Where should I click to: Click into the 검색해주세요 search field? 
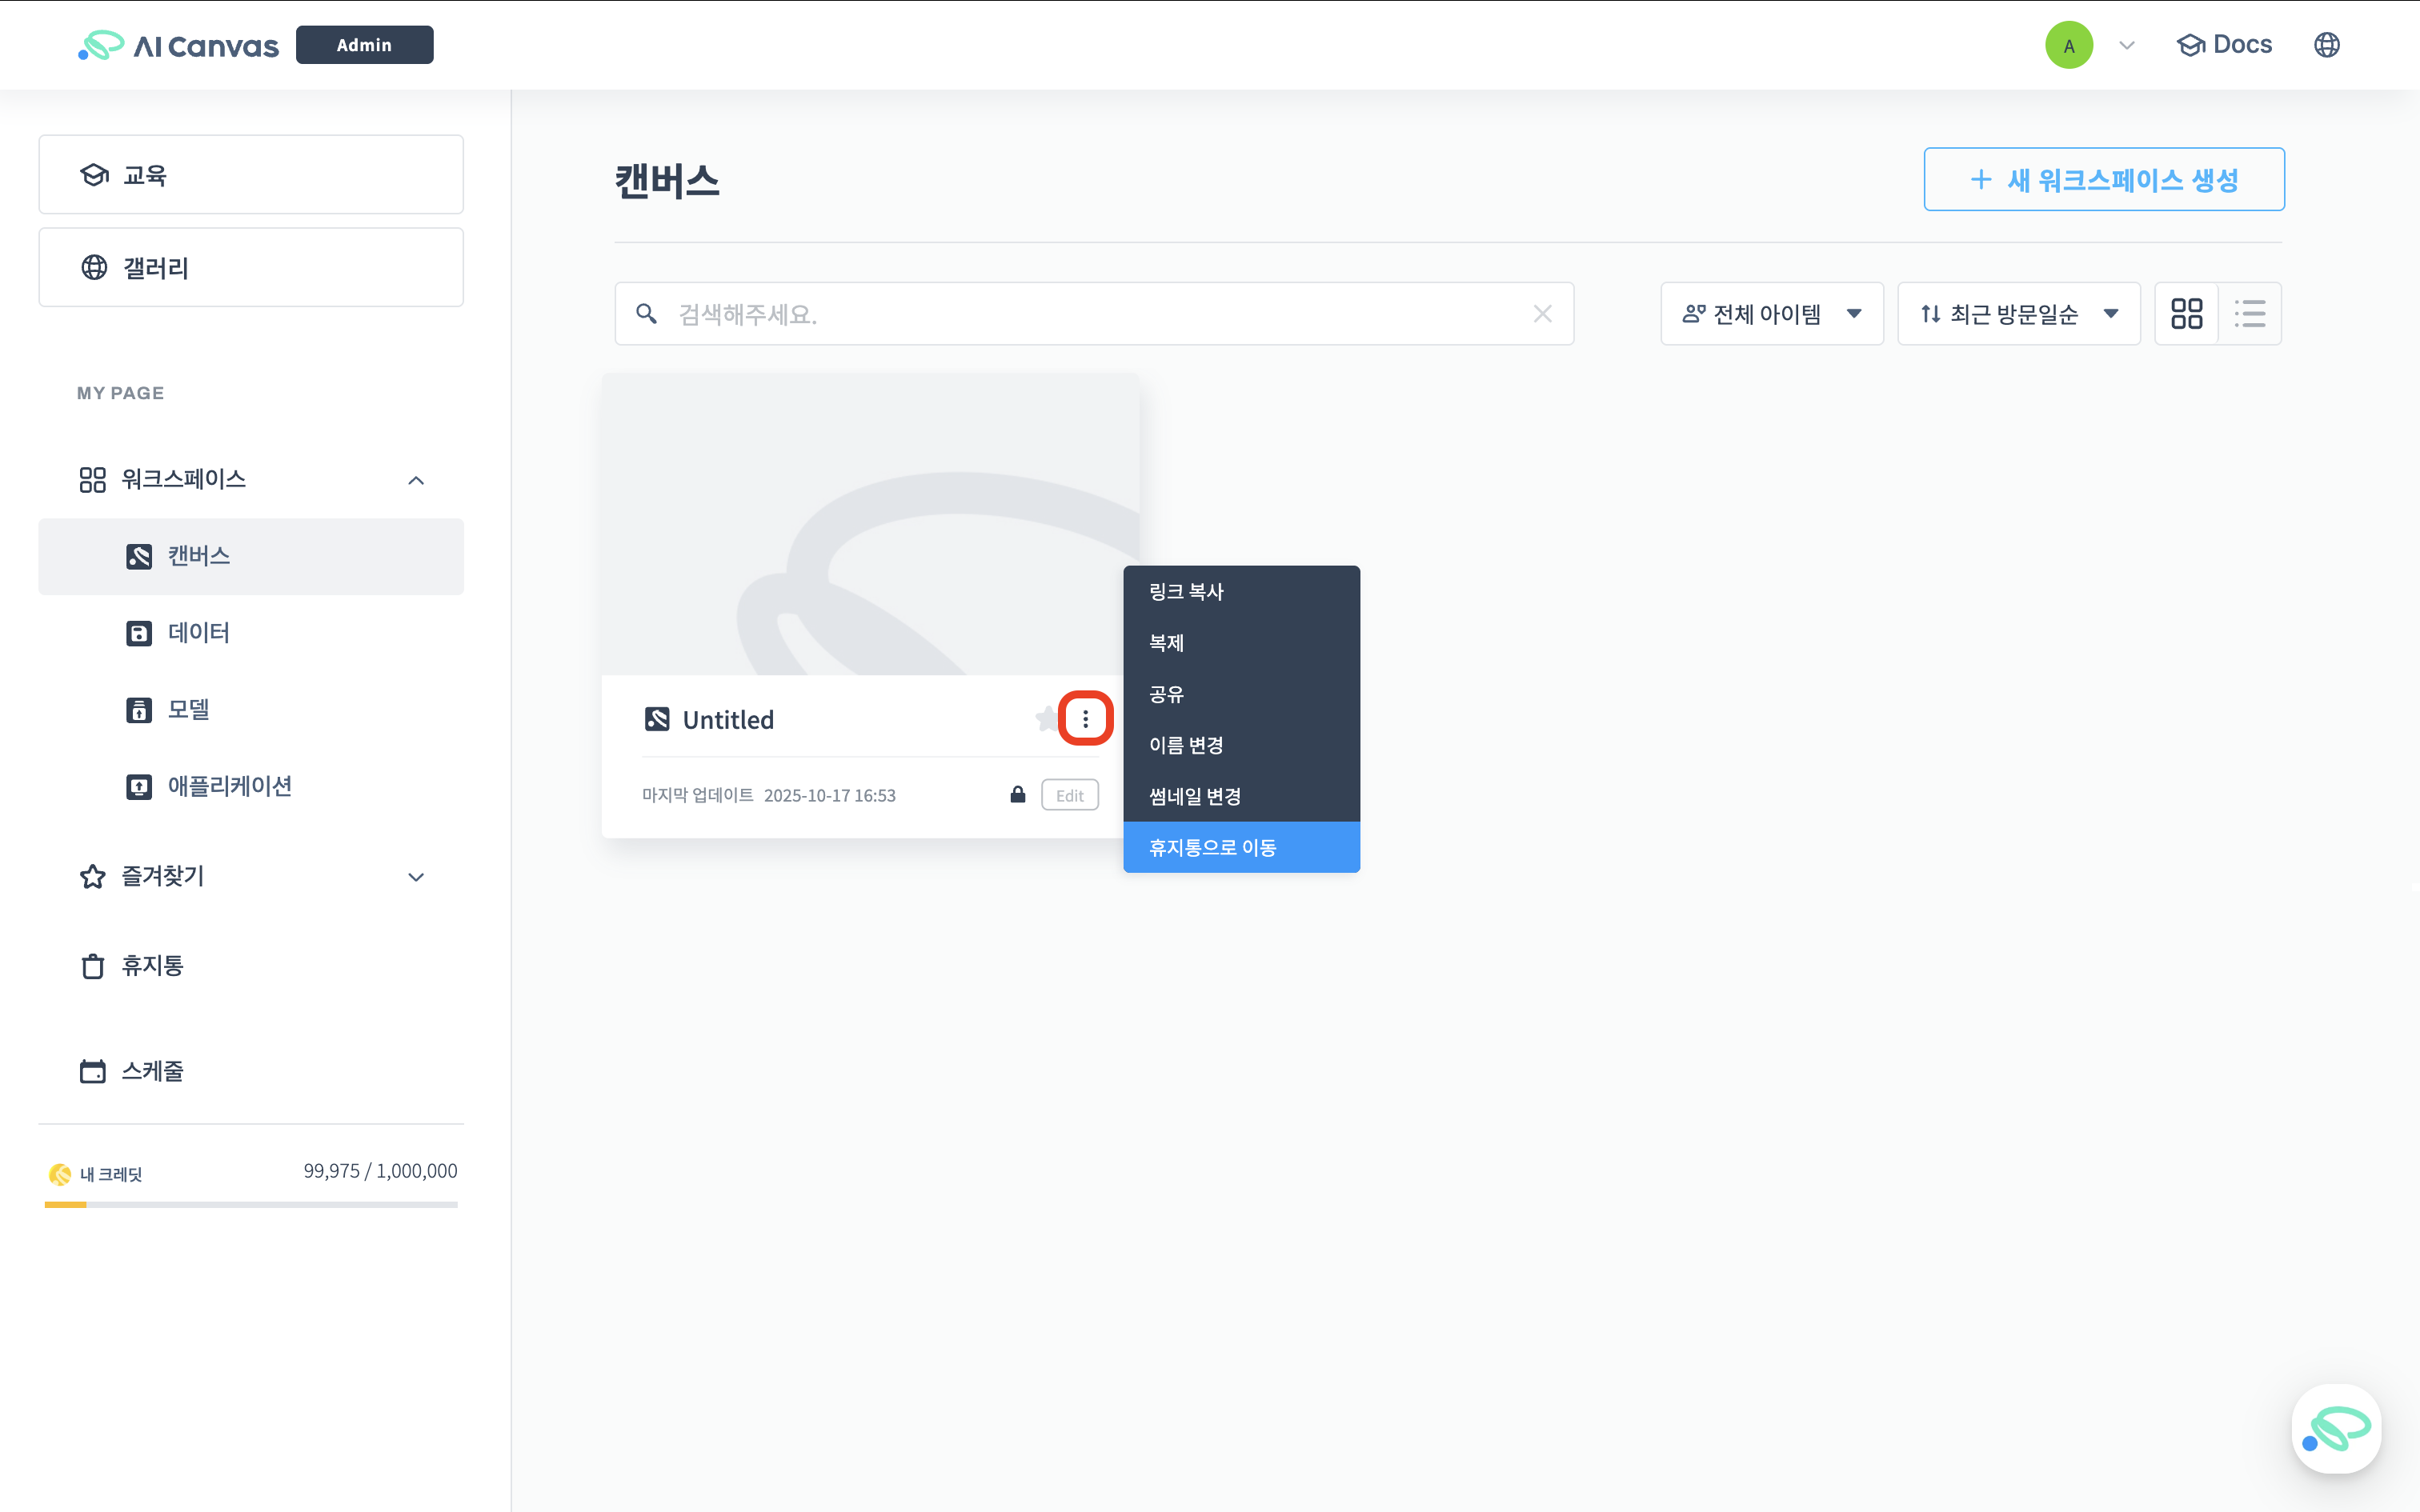[x=1090, y=314]
